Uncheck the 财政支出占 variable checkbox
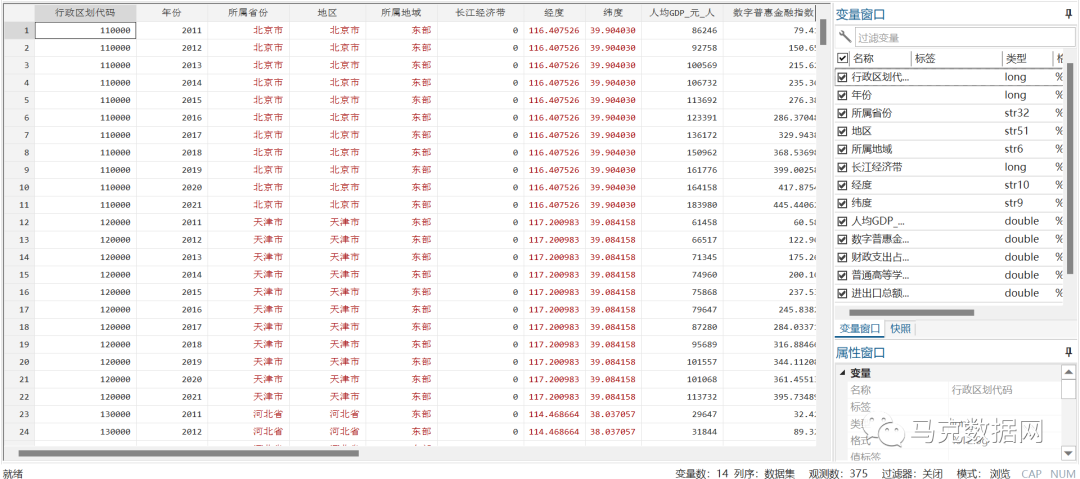This screenshot has width=1080, height=479. pyautogui.click(x=842, y=257)
